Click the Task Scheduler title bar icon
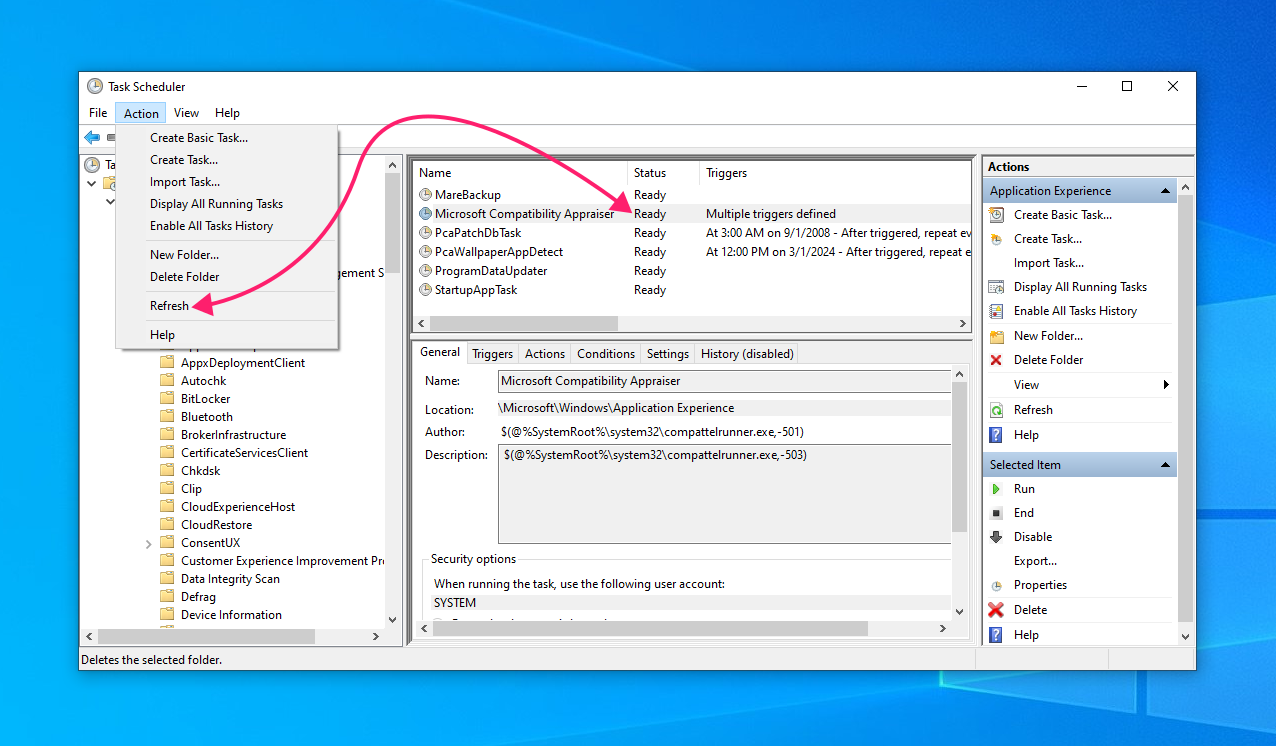The width and height of the screenshot is (1276, 746). click(x=95, y=86)
